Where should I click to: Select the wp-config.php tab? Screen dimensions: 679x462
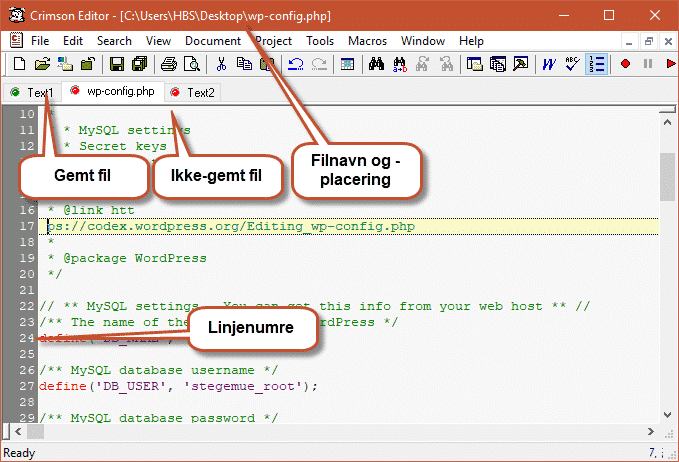tap(113, 91)
